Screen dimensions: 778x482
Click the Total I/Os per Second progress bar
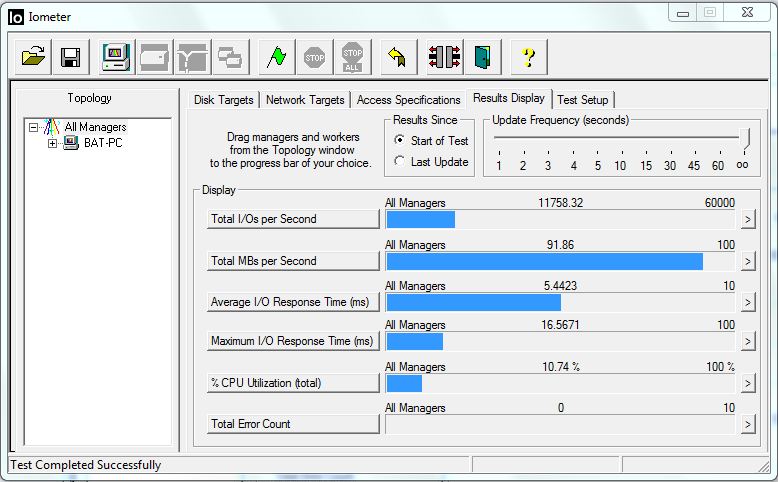(x=560, y=219)
